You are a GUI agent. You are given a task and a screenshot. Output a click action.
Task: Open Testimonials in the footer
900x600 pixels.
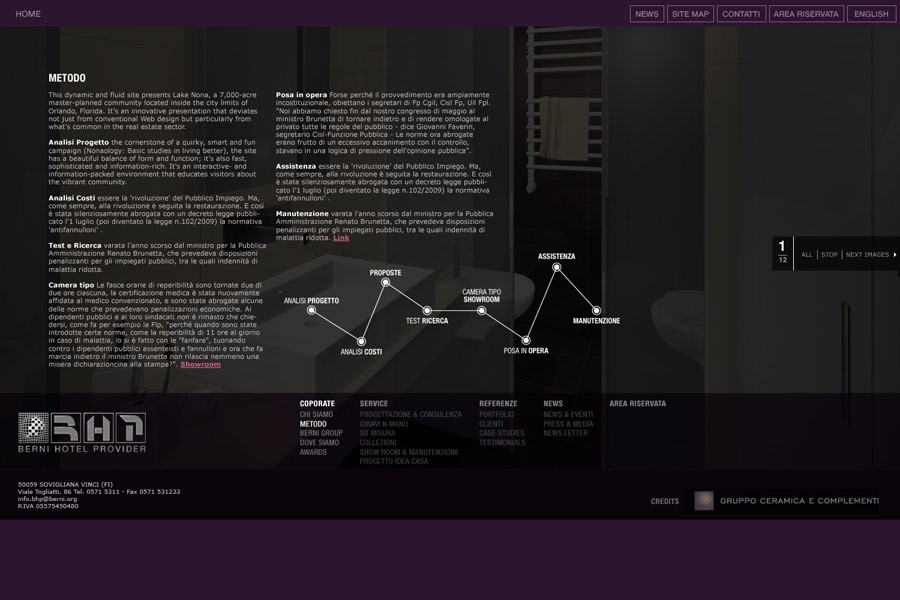click(502, 443)
